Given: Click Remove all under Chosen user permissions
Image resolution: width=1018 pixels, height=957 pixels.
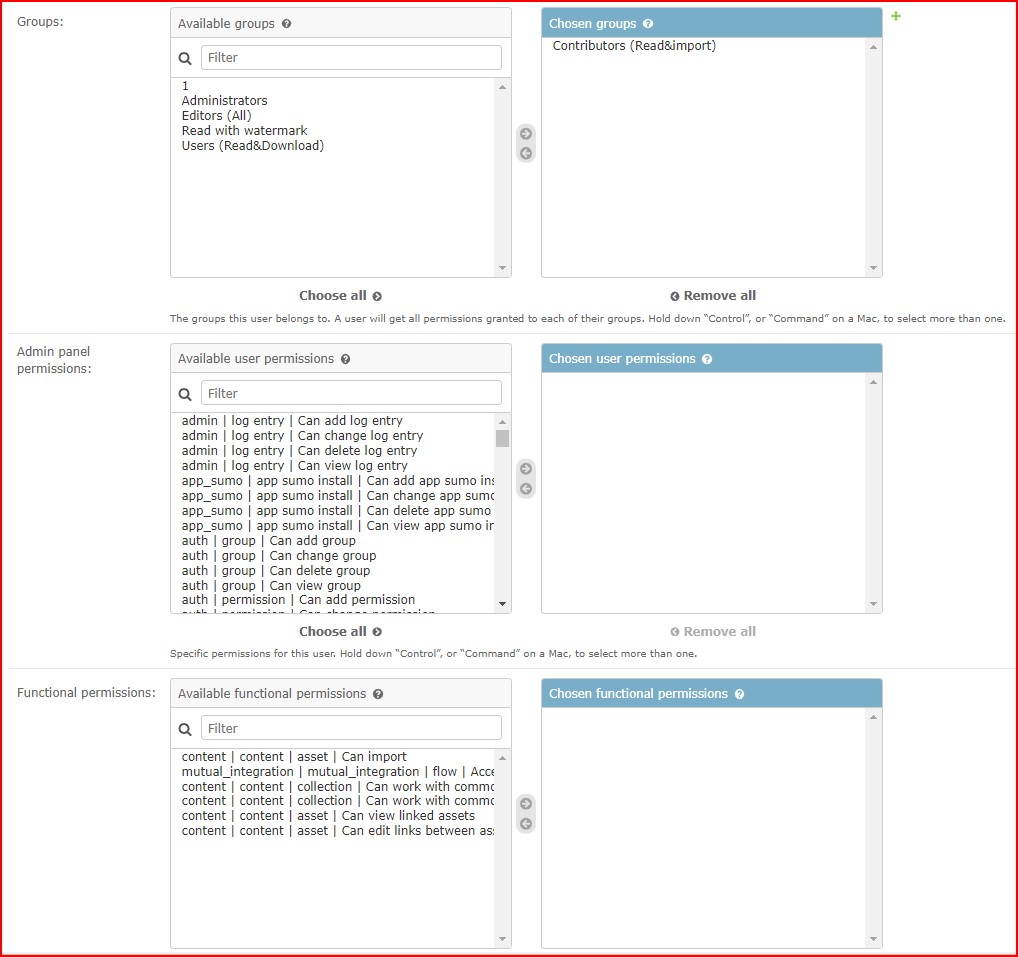Looking at the screenshot, I should [x=712, y=632].
